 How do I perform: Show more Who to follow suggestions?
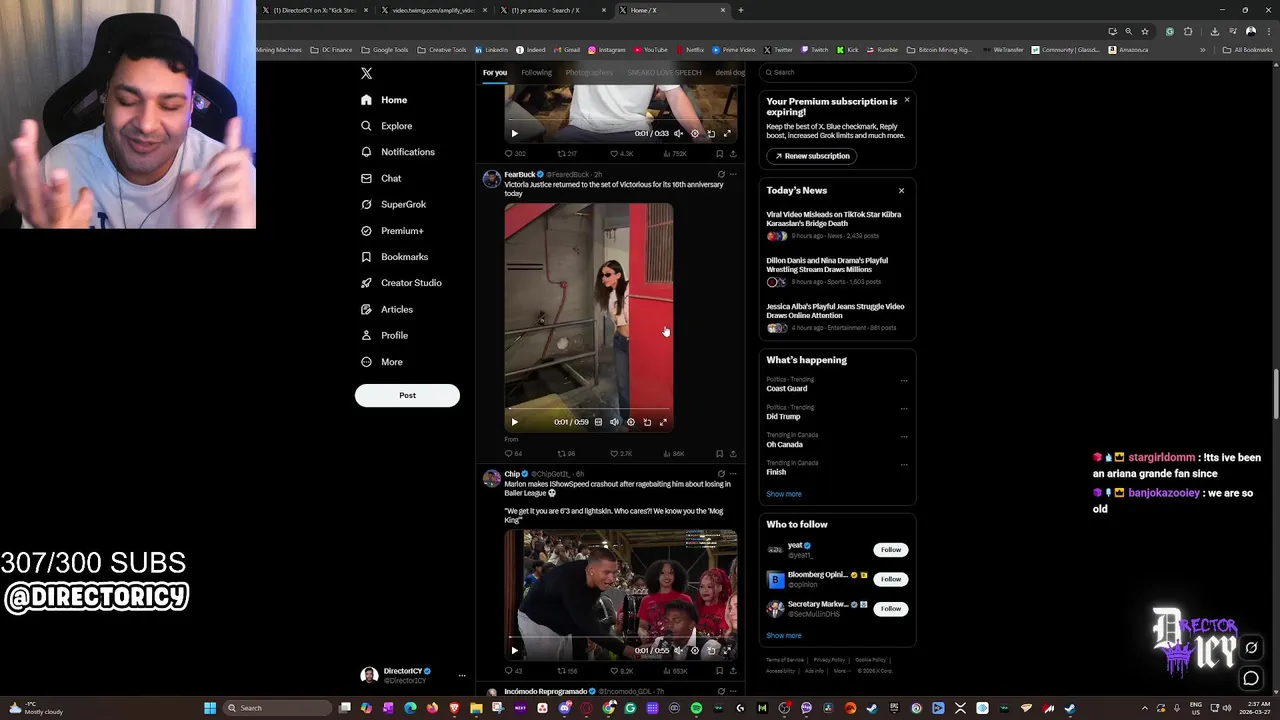(784, 636)
